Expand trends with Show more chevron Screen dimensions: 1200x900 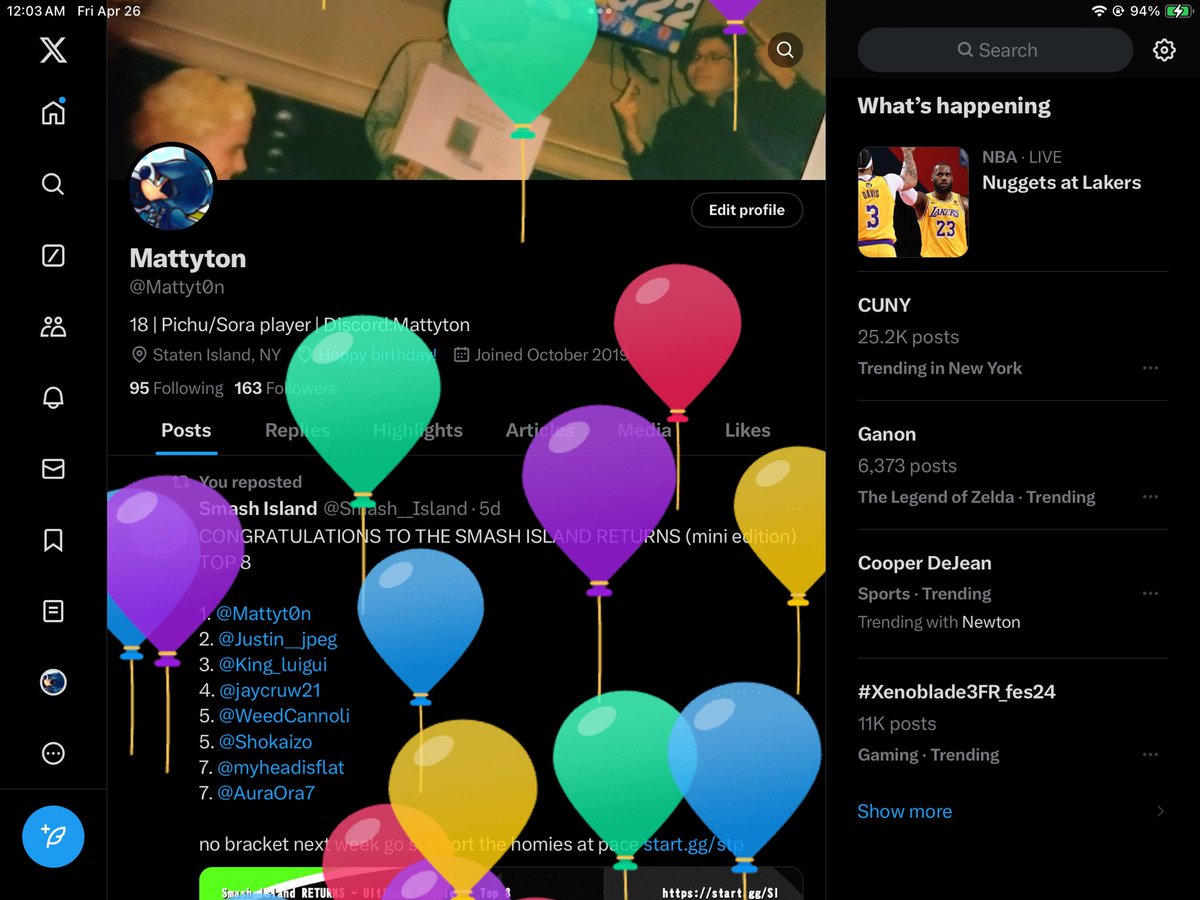click(x=1160, y=811)
